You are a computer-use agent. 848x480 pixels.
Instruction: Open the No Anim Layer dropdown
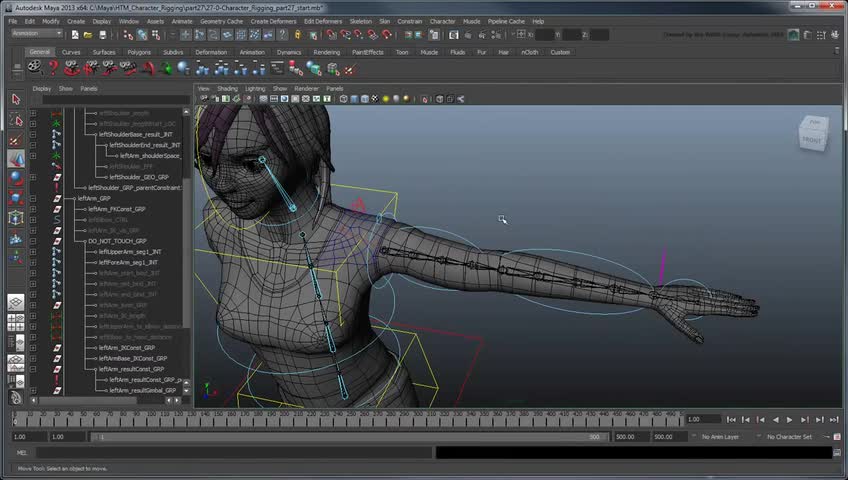click(722, 437)
